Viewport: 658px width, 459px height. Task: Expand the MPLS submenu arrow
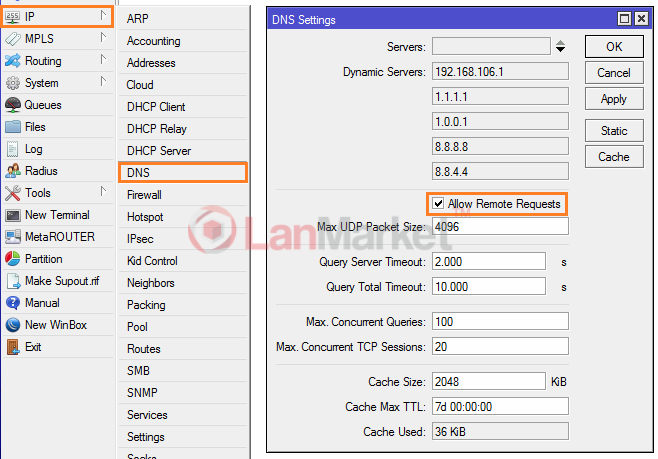[103, 37]
